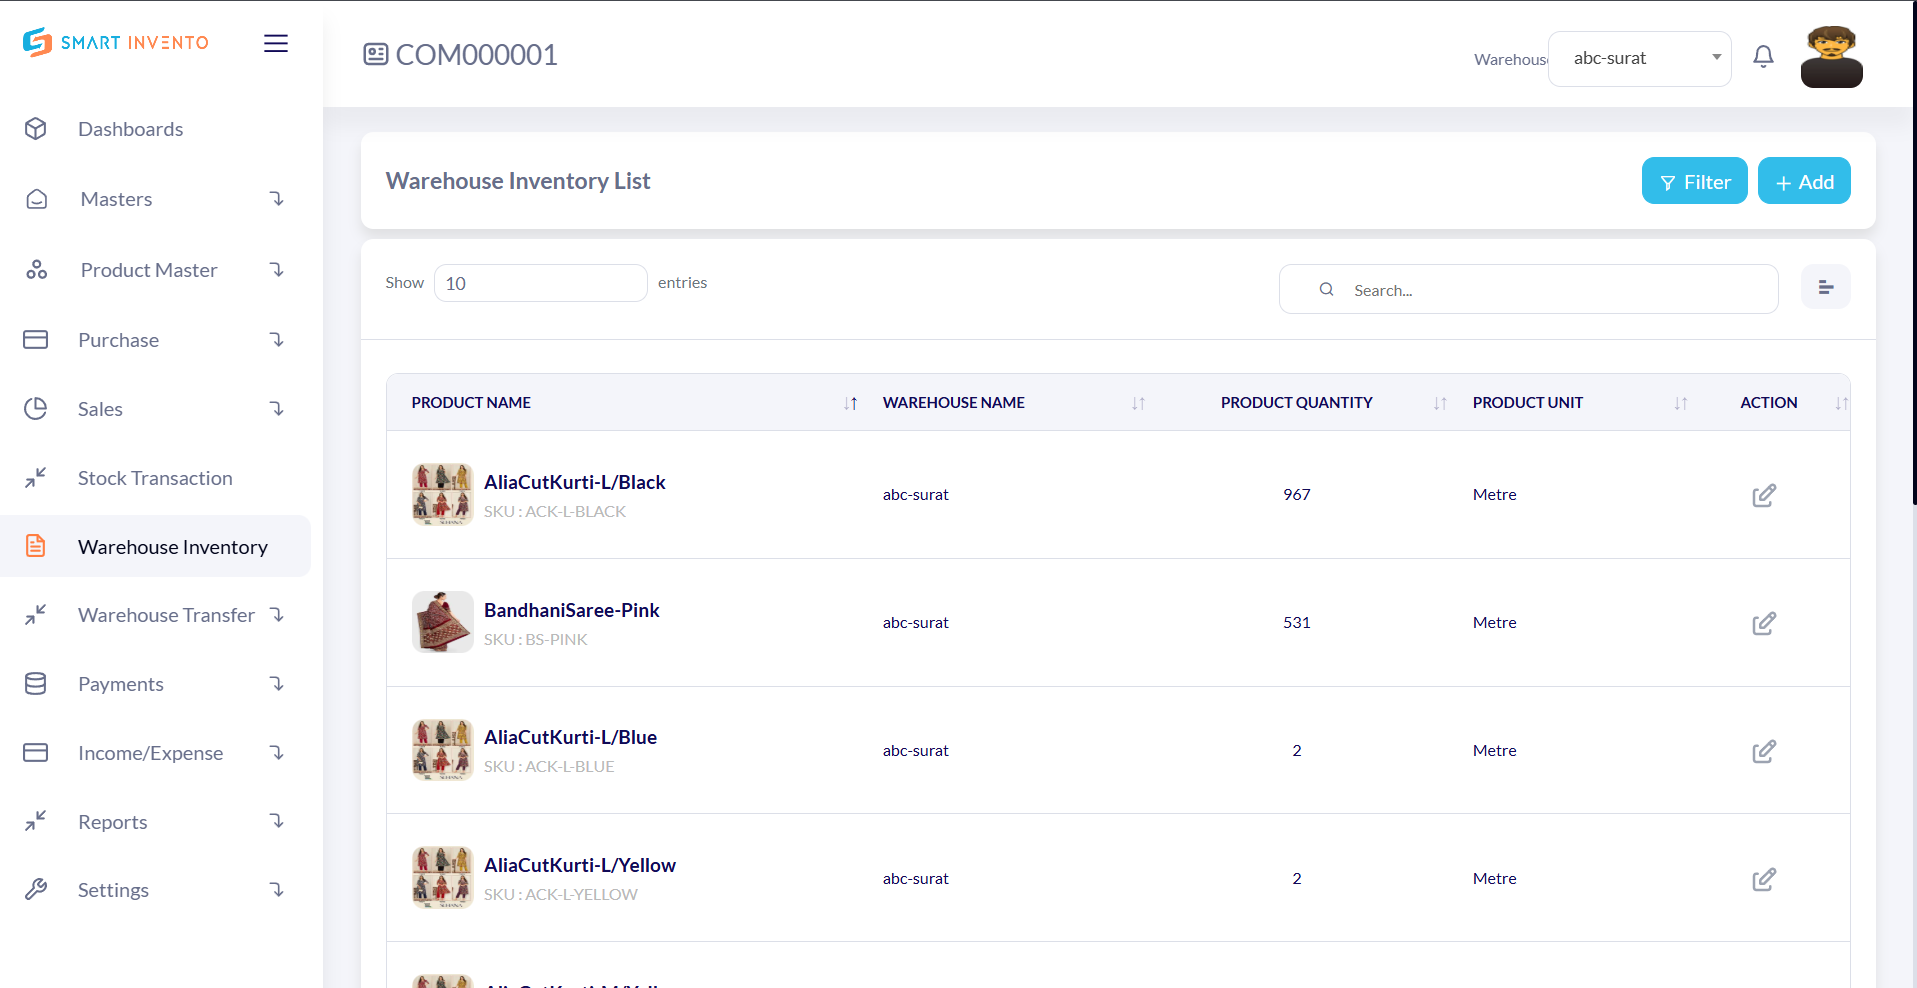Image resolution: width=1917 pixels, height=988 pixels.
Task: Edit the AliaCutKurti-L/Blue inventory entry
Action: [1763, 751]
